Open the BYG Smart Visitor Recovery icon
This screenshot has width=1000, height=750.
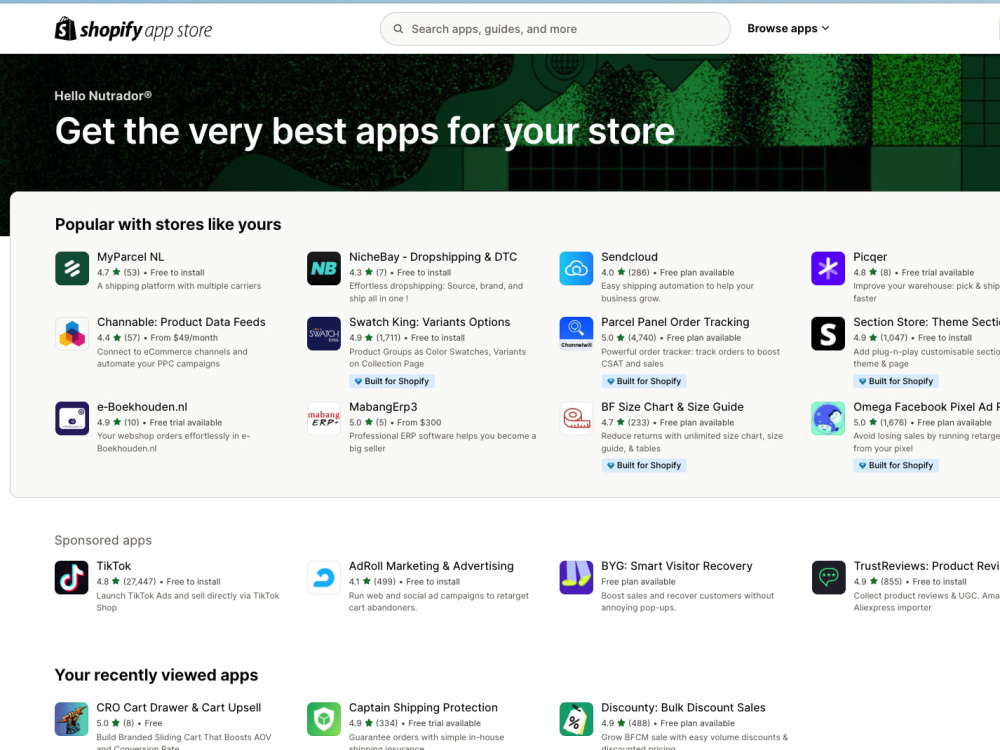[x=576, y=577]
